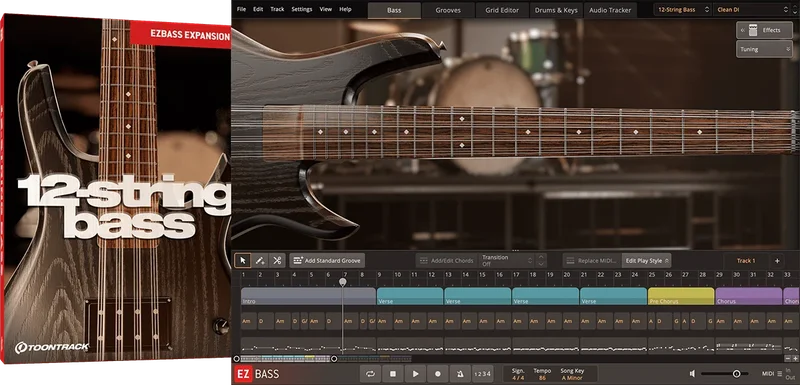Open the Effects panel
The image size is (800, 385).
[x=764, y=30]
